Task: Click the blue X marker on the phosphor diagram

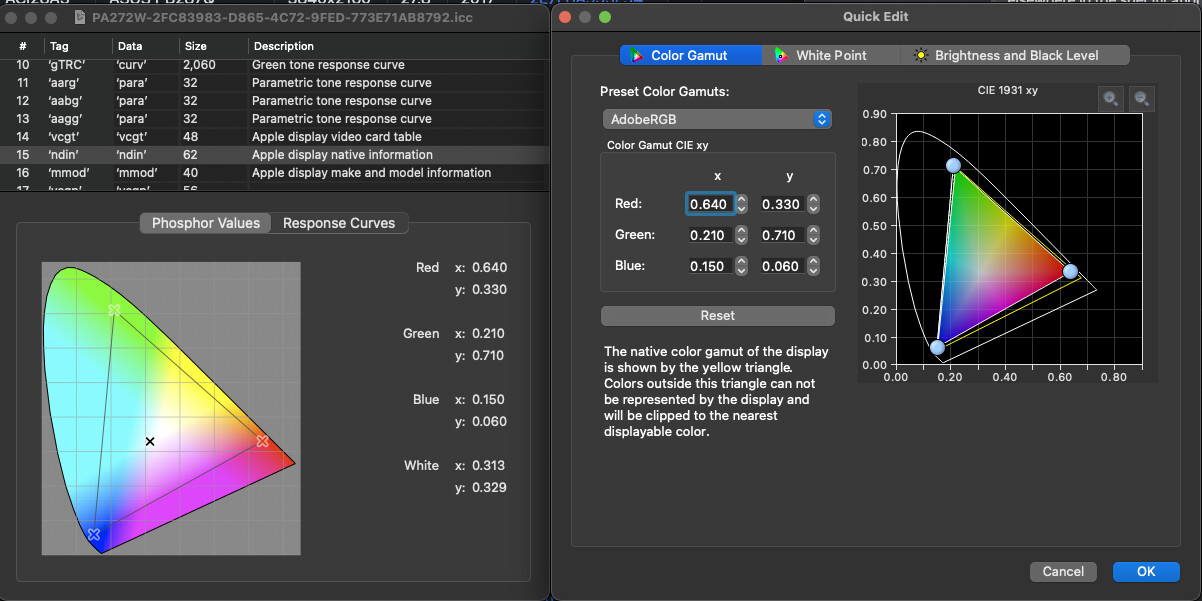Action: [x=94, y=535]
